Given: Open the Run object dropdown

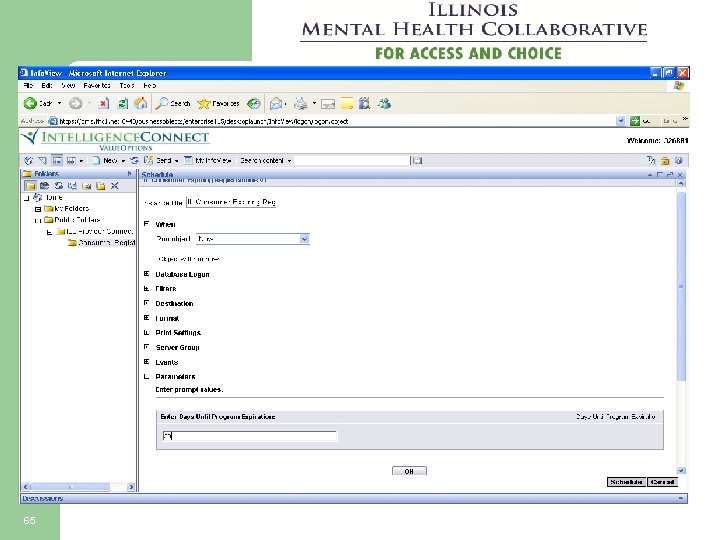Looking at the screenshot, I should pyautogui.click(x=304, y=239).
